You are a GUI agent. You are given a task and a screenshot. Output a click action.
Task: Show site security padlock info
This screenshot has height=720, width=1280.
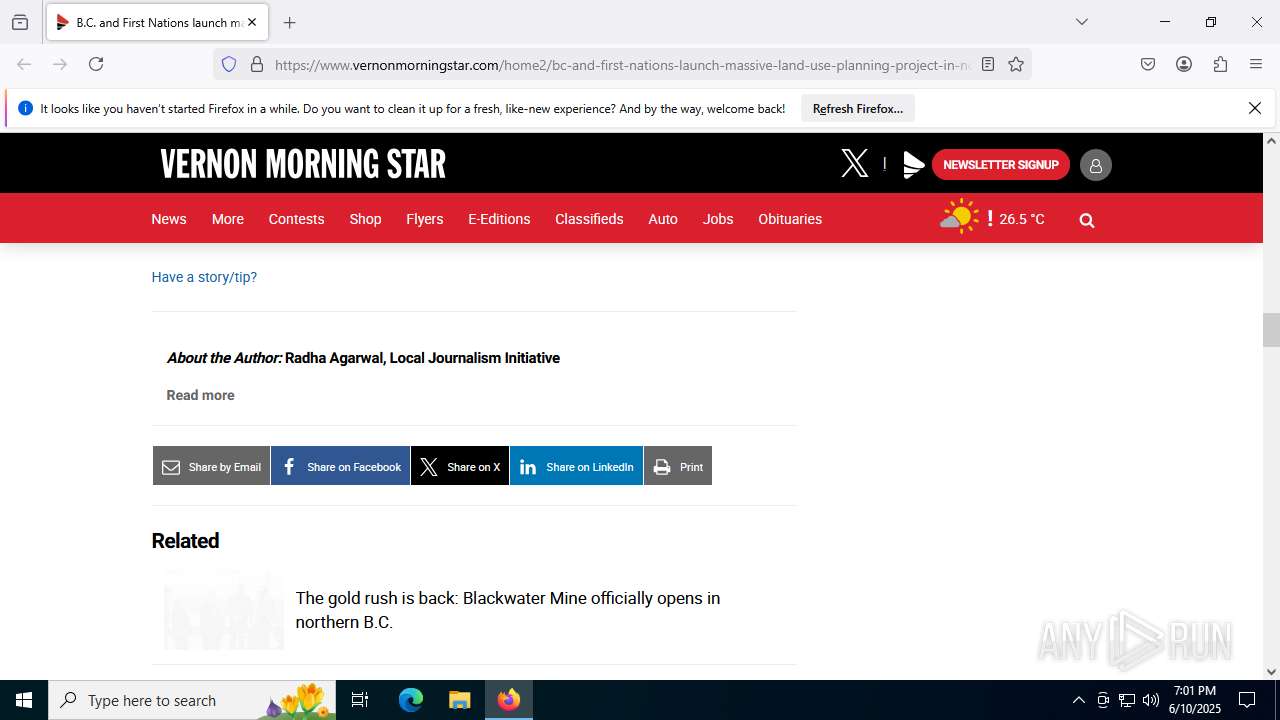[x=257, y=64]
